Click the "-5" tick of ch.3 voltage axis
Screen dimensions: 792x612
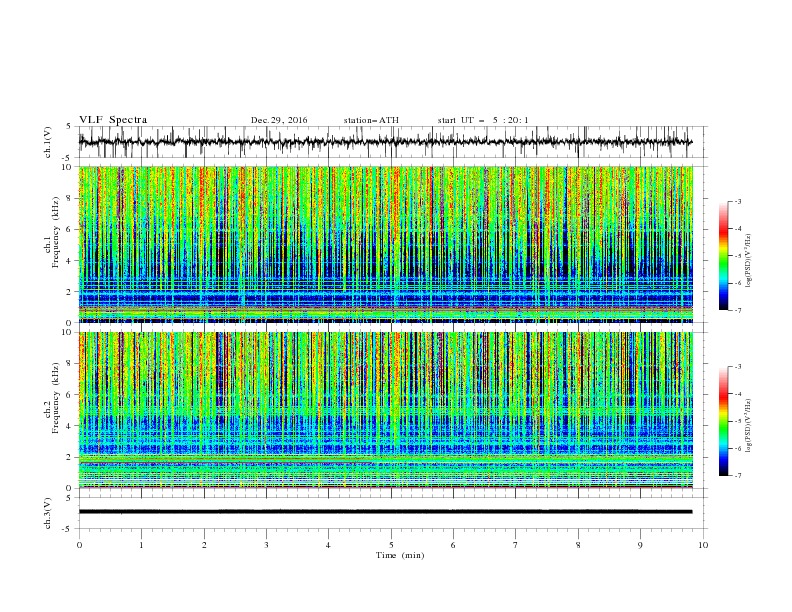coord(68,529)
